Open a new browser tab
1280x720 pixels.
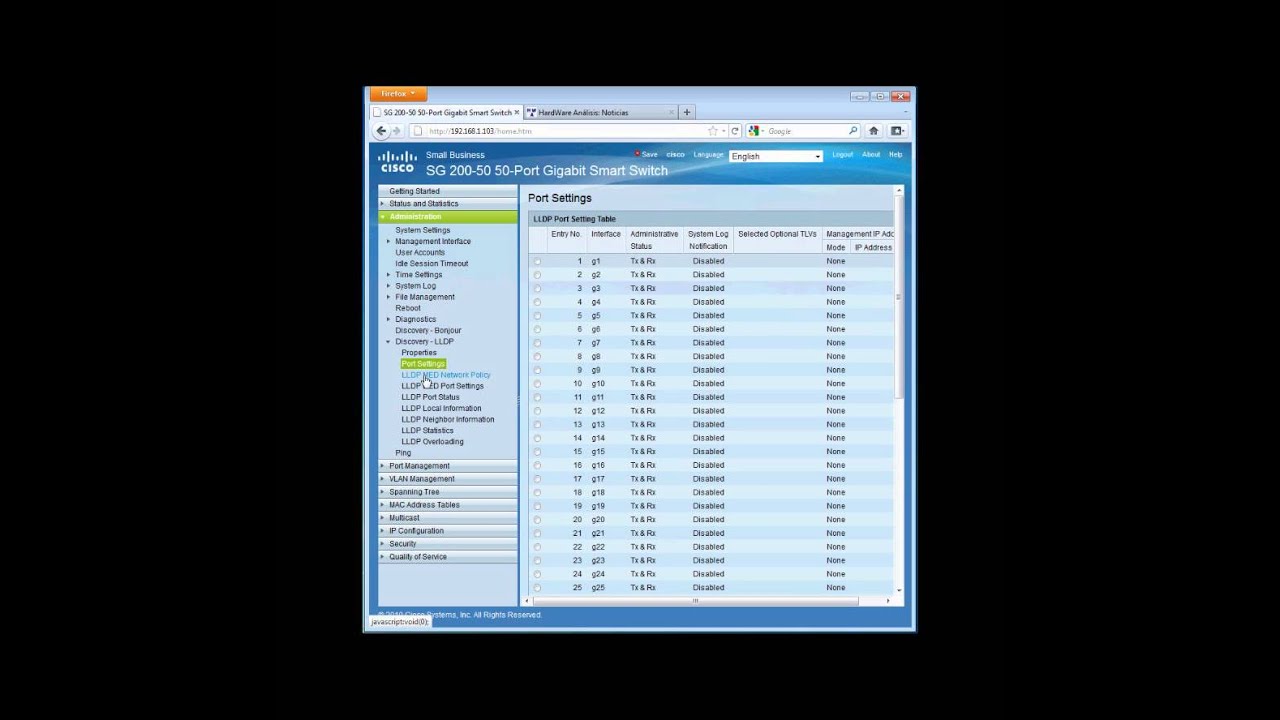687,112
